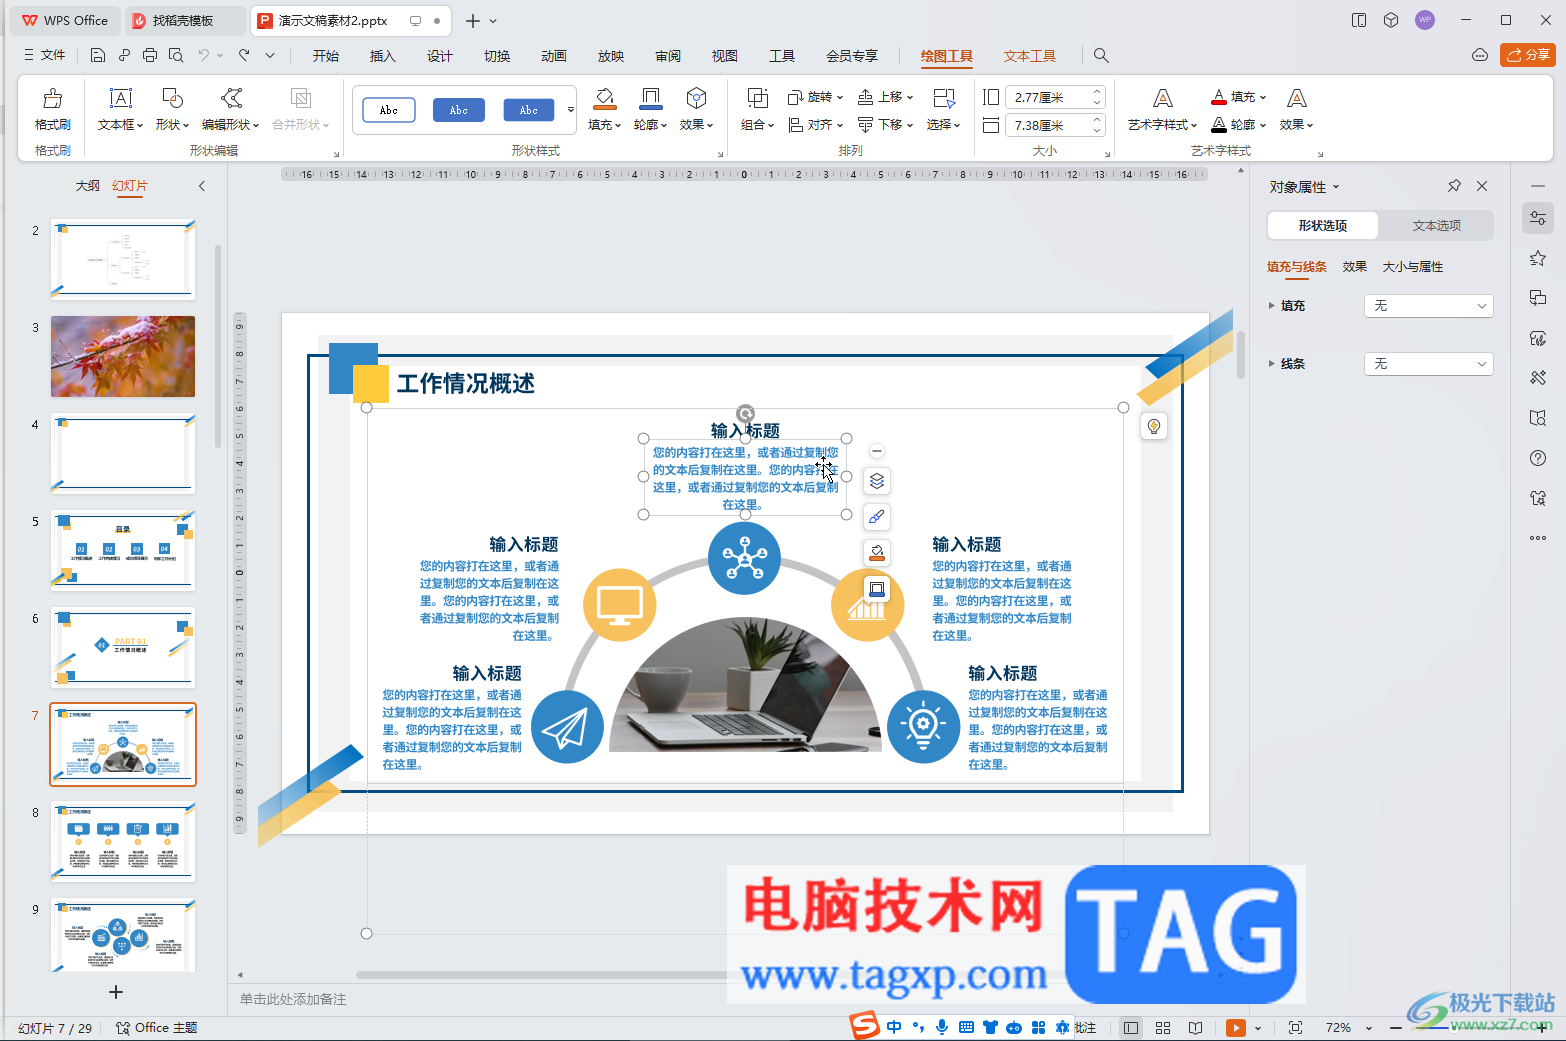Select the first blue filled Abc style
This screenshot has height=1041, width=1566.
pyautogui.click(x=459, y=110)
